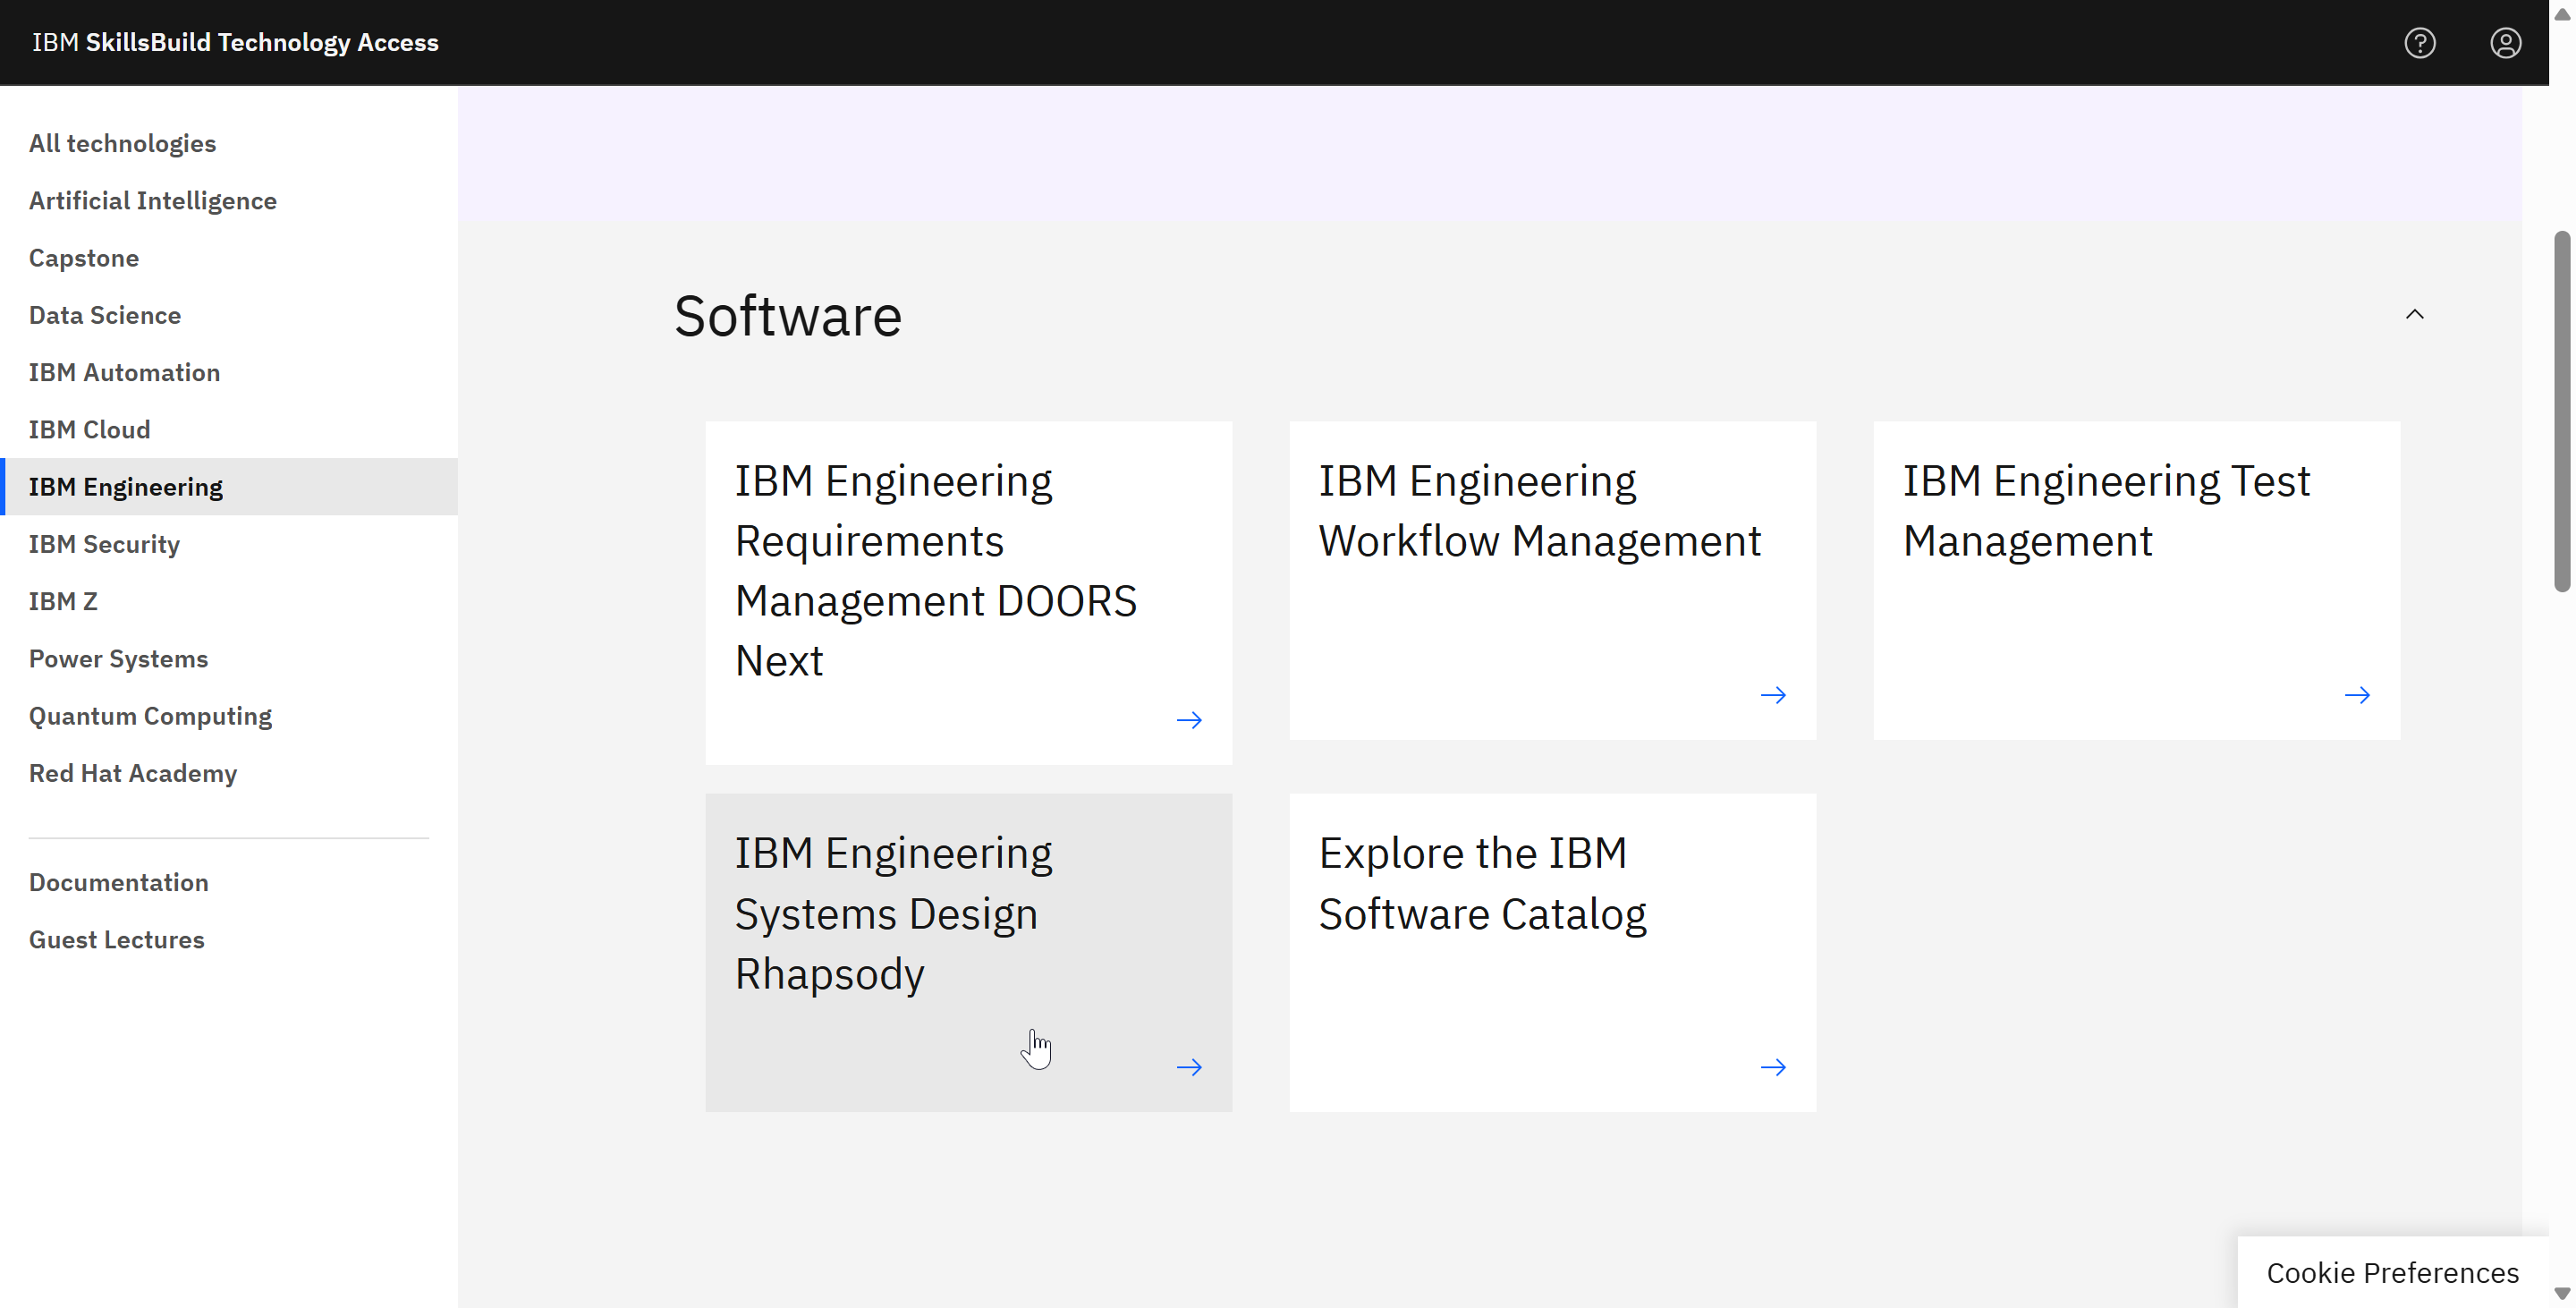The width and height of the screenshot is (2576, 1308).
Task: Select IBM Engineering sidebar item
Action: pos(229,487)
